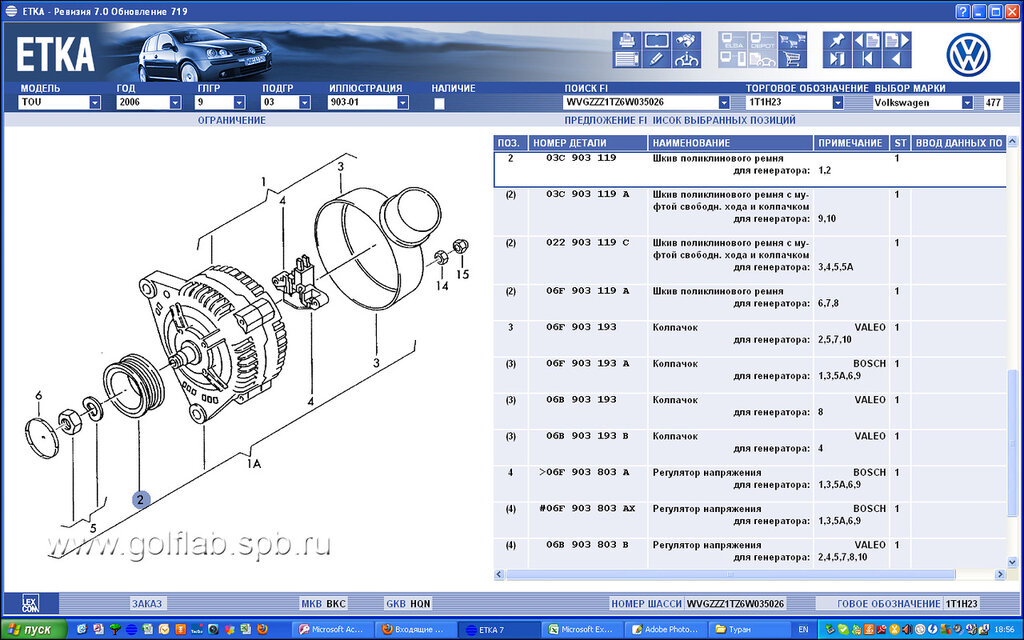Click the Volkswagen logo
The width and height of the screenshot is (1024, 640).
click(x=968, y=54)
